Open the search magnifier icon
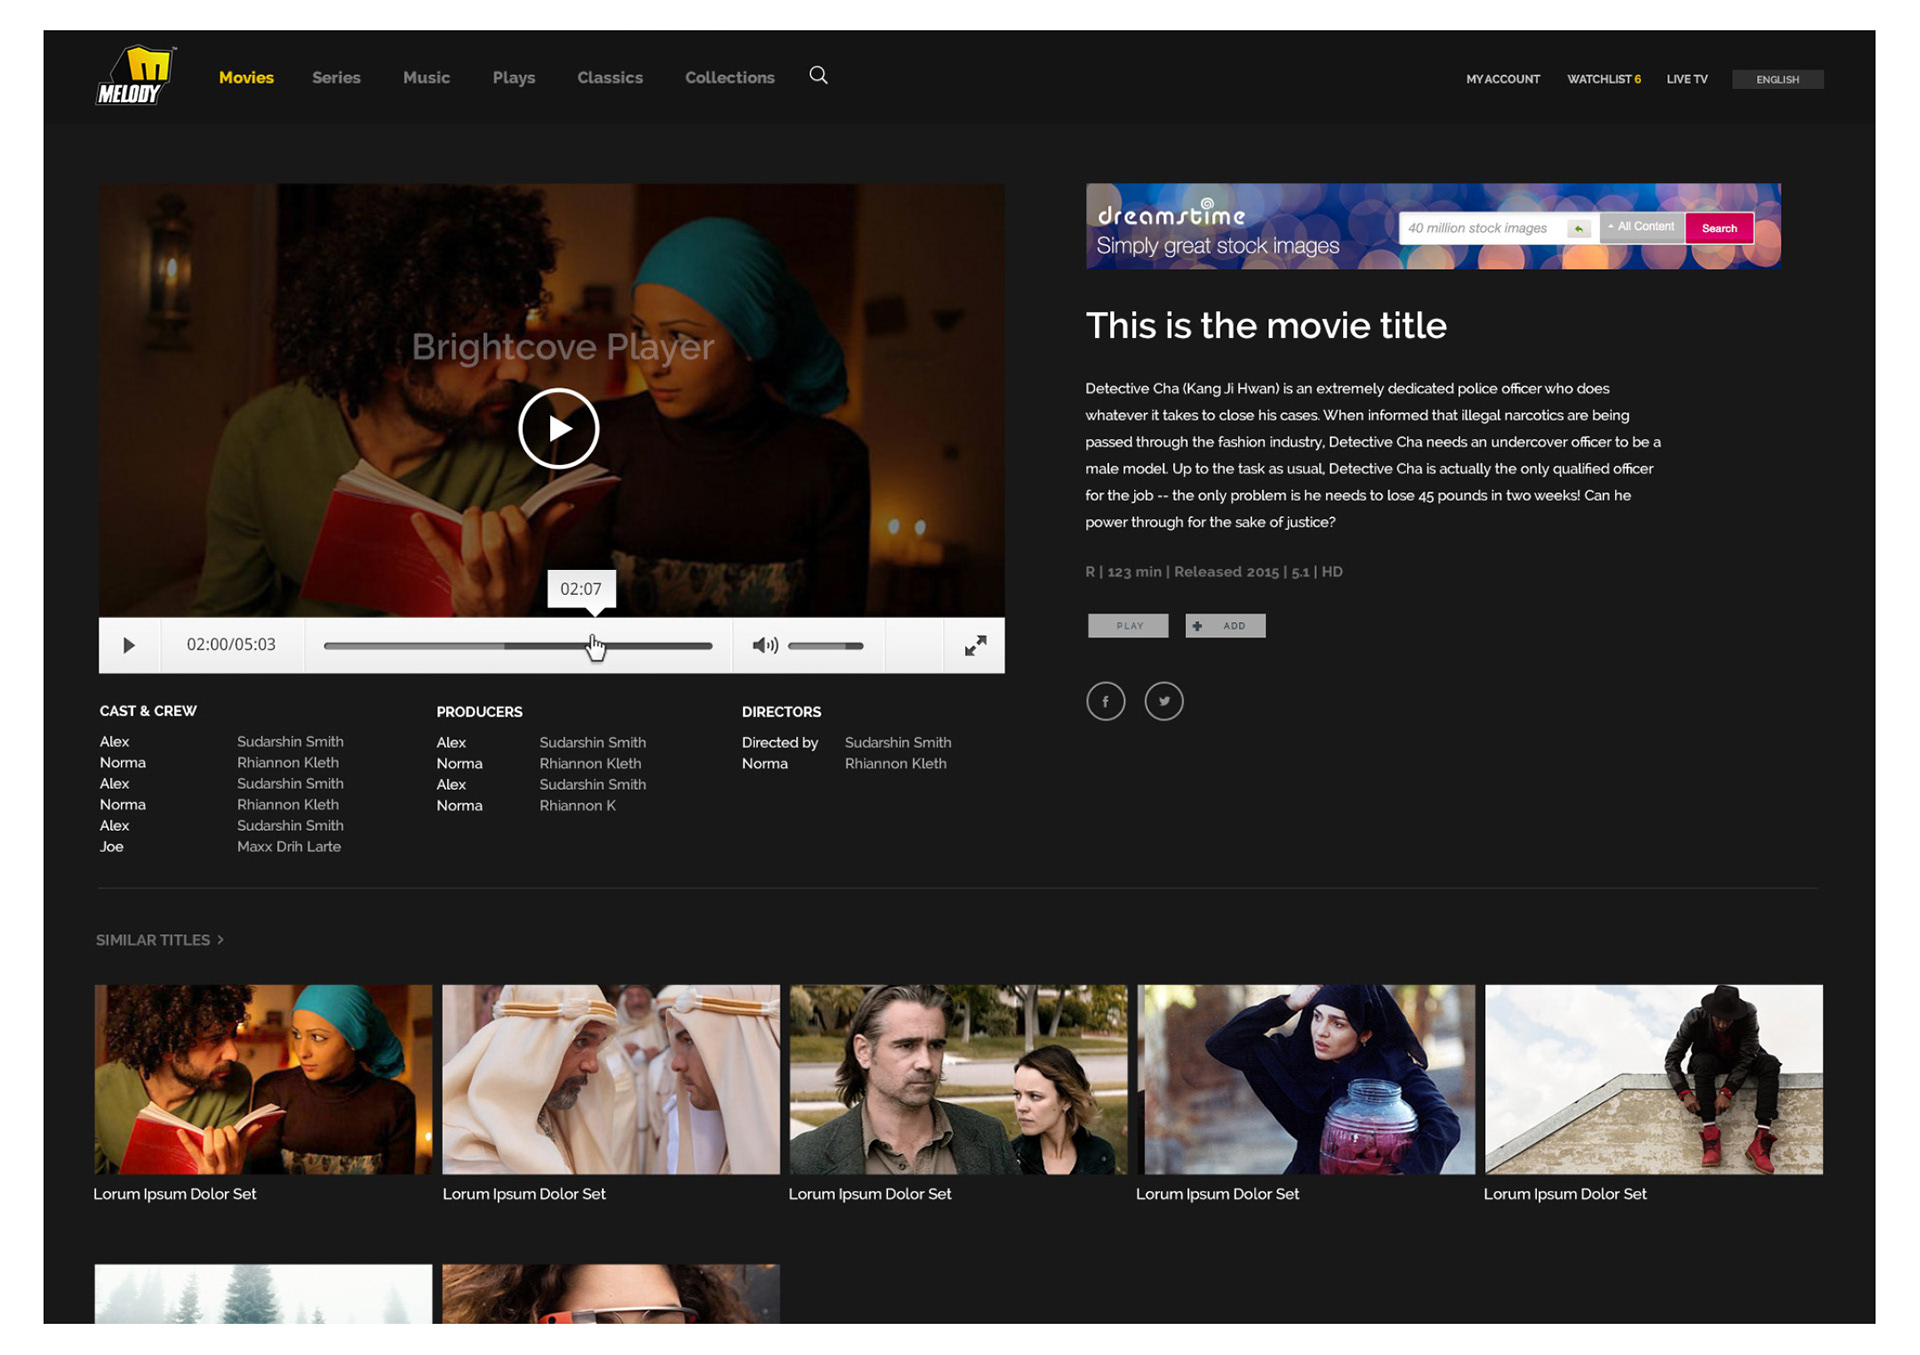This screenshot has height=1355, width=1920. pos(818,75)
